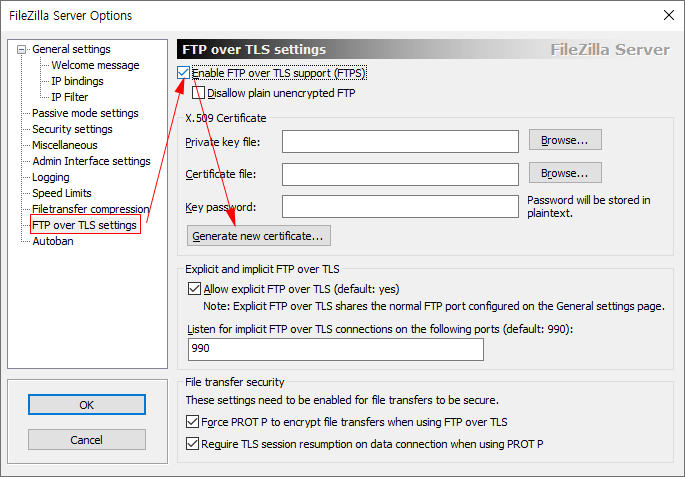Select FTP over TLS settings
The width and height of the screenshot is (685, 477).
(84, 225)
